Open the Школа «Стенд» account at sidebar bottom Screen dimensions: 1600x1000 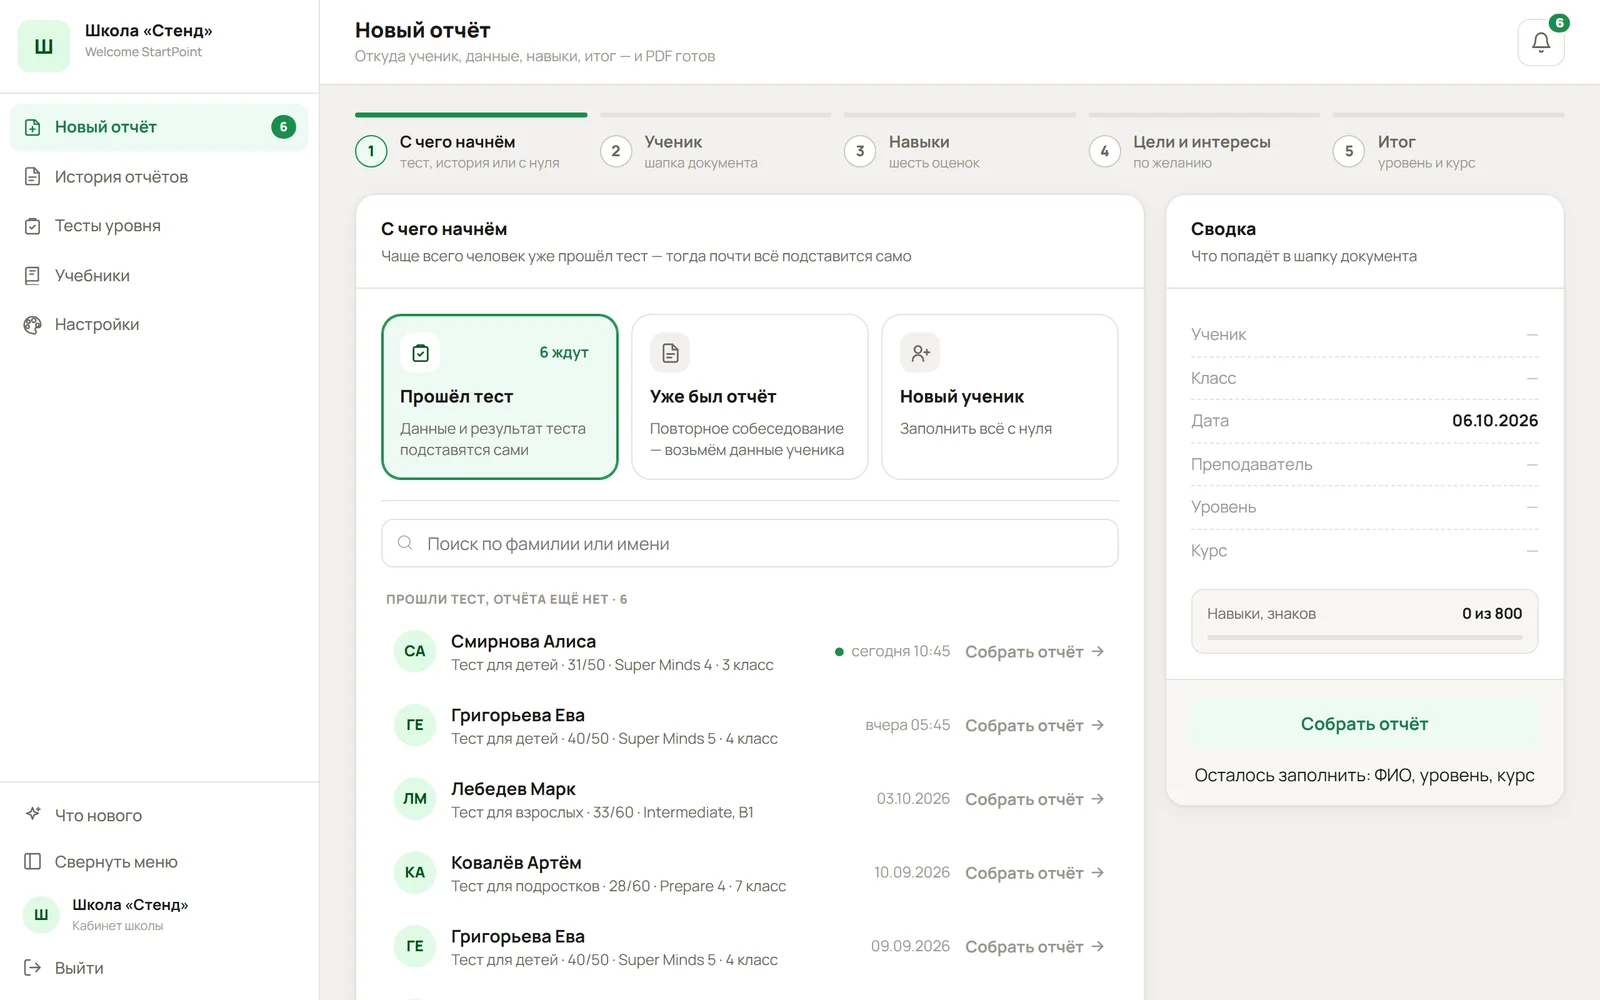coord(159,914)
